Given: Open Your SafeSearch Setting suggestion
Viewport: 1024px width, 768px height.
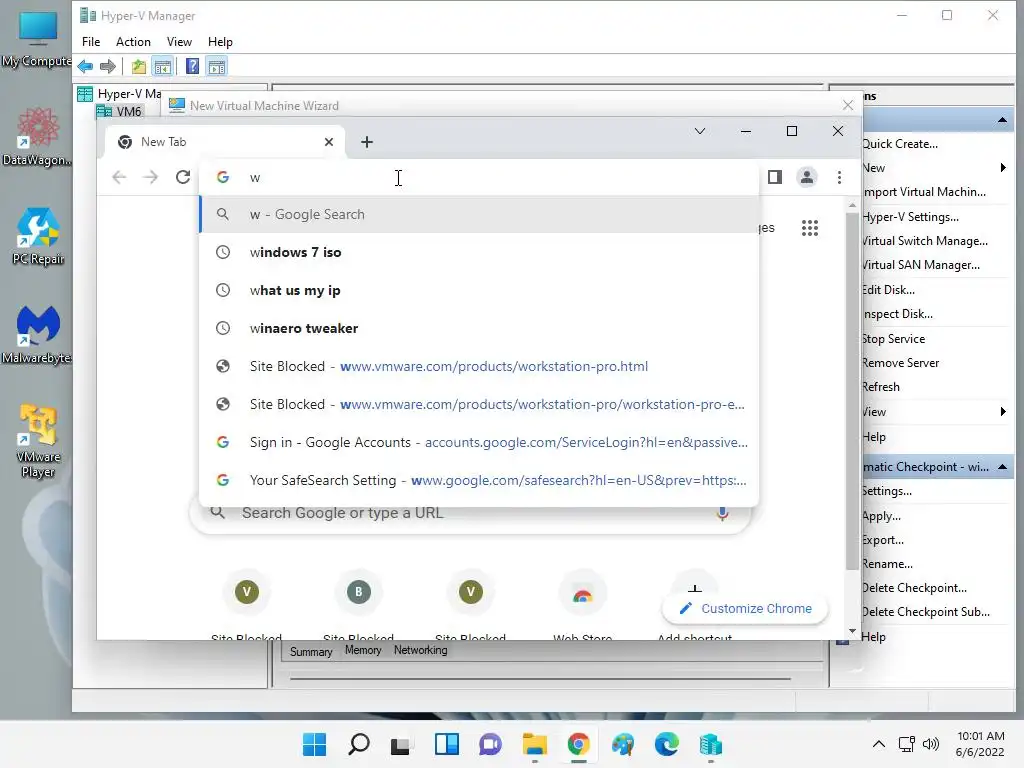Looking at the screenshot, I should point(479,480).
